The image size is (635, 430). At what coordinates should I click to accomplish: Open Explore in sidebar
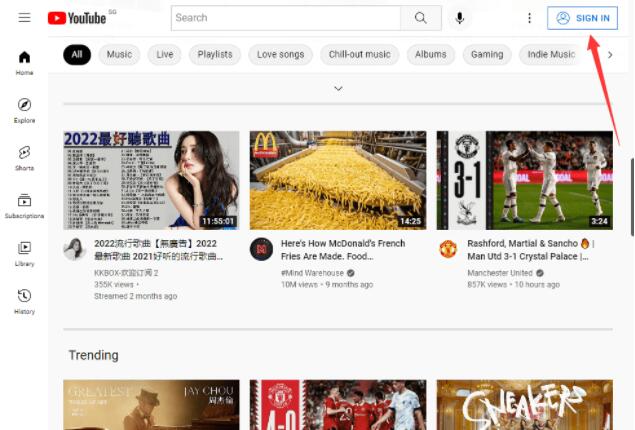pos(24,111)
